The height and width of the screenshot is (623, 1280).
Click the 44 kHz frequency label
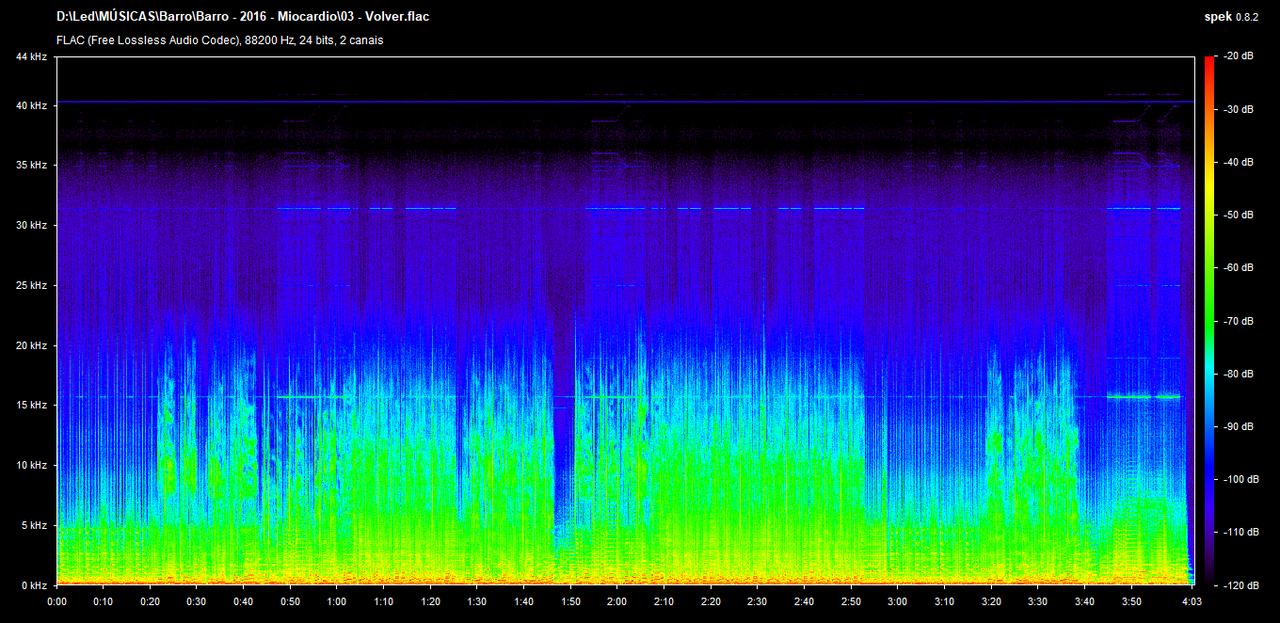[30, 57]
